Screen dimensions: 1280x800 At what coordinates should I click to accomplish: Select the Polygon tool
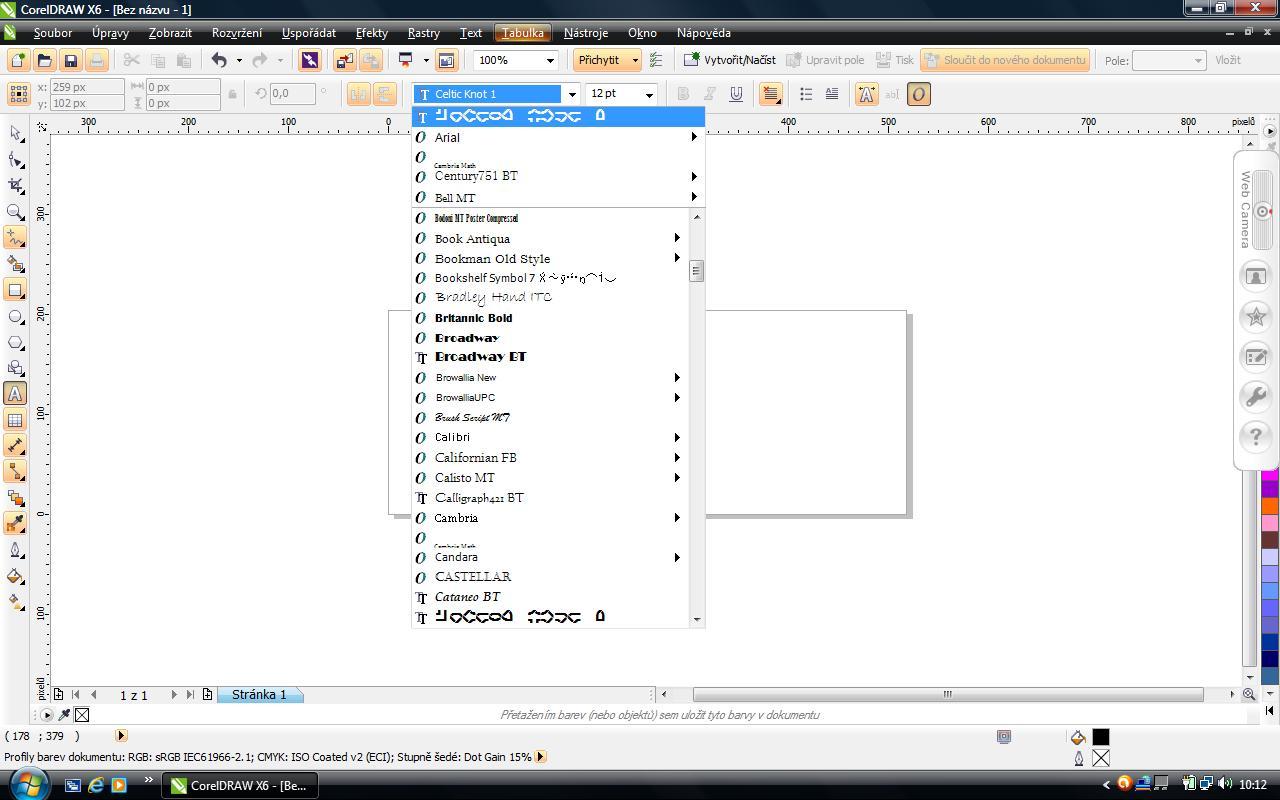[15, 342]
